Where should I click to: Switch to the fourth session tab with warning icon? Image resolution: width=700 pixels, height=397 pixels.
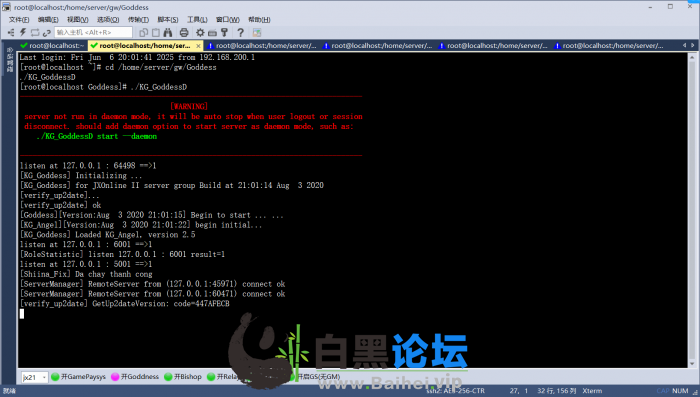point(378,46)
